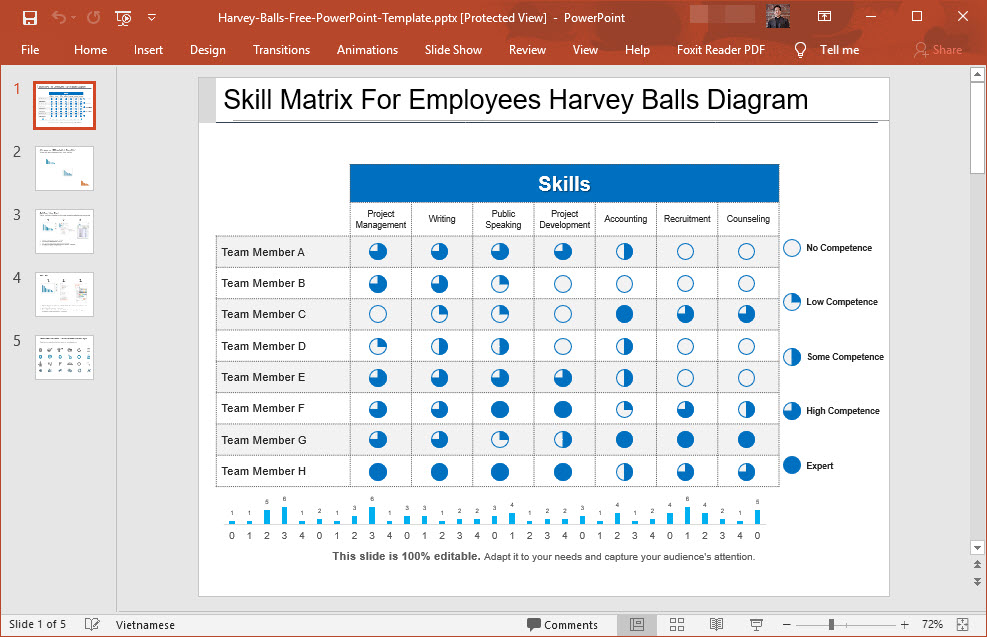Open the Transitions tab
987x637 pixels.
click(x=281, y=50)
